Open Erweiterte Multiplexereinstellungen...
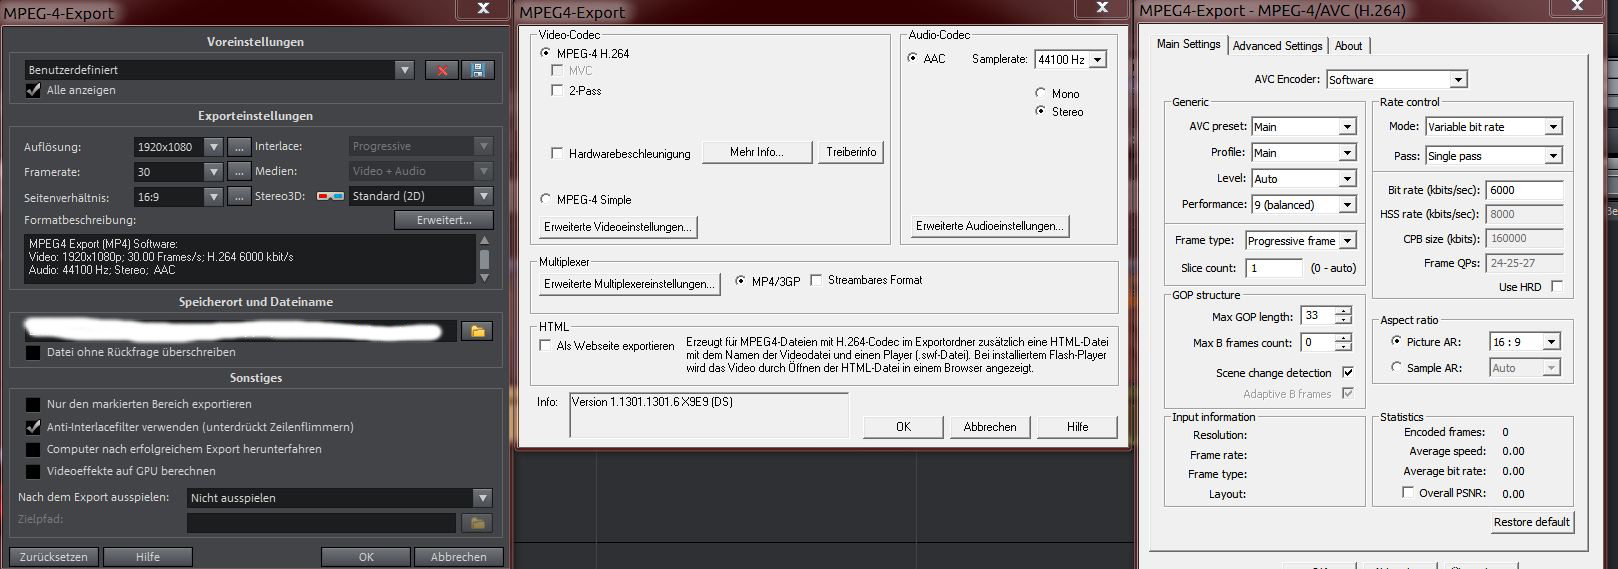 point(629,284)
